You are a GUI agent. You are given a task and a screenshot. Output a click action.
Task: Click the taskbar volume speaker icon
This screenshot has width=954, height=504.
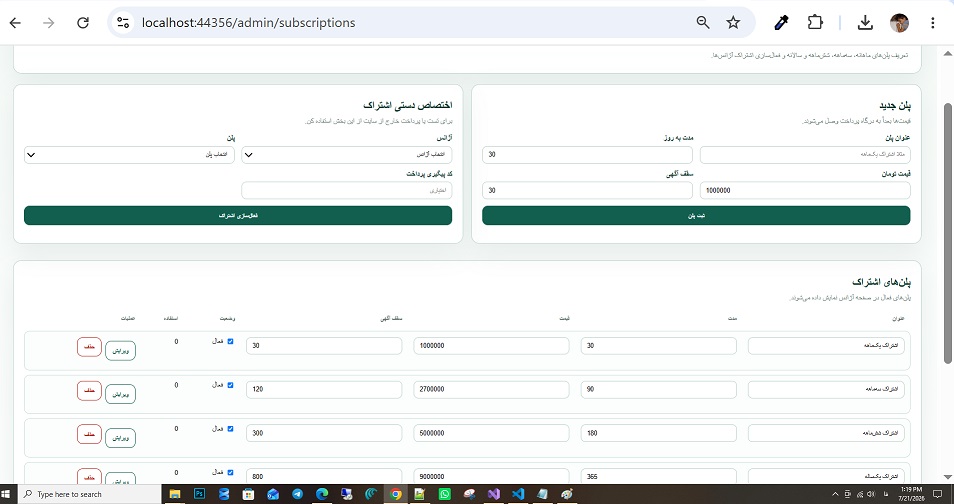point(870,494)
